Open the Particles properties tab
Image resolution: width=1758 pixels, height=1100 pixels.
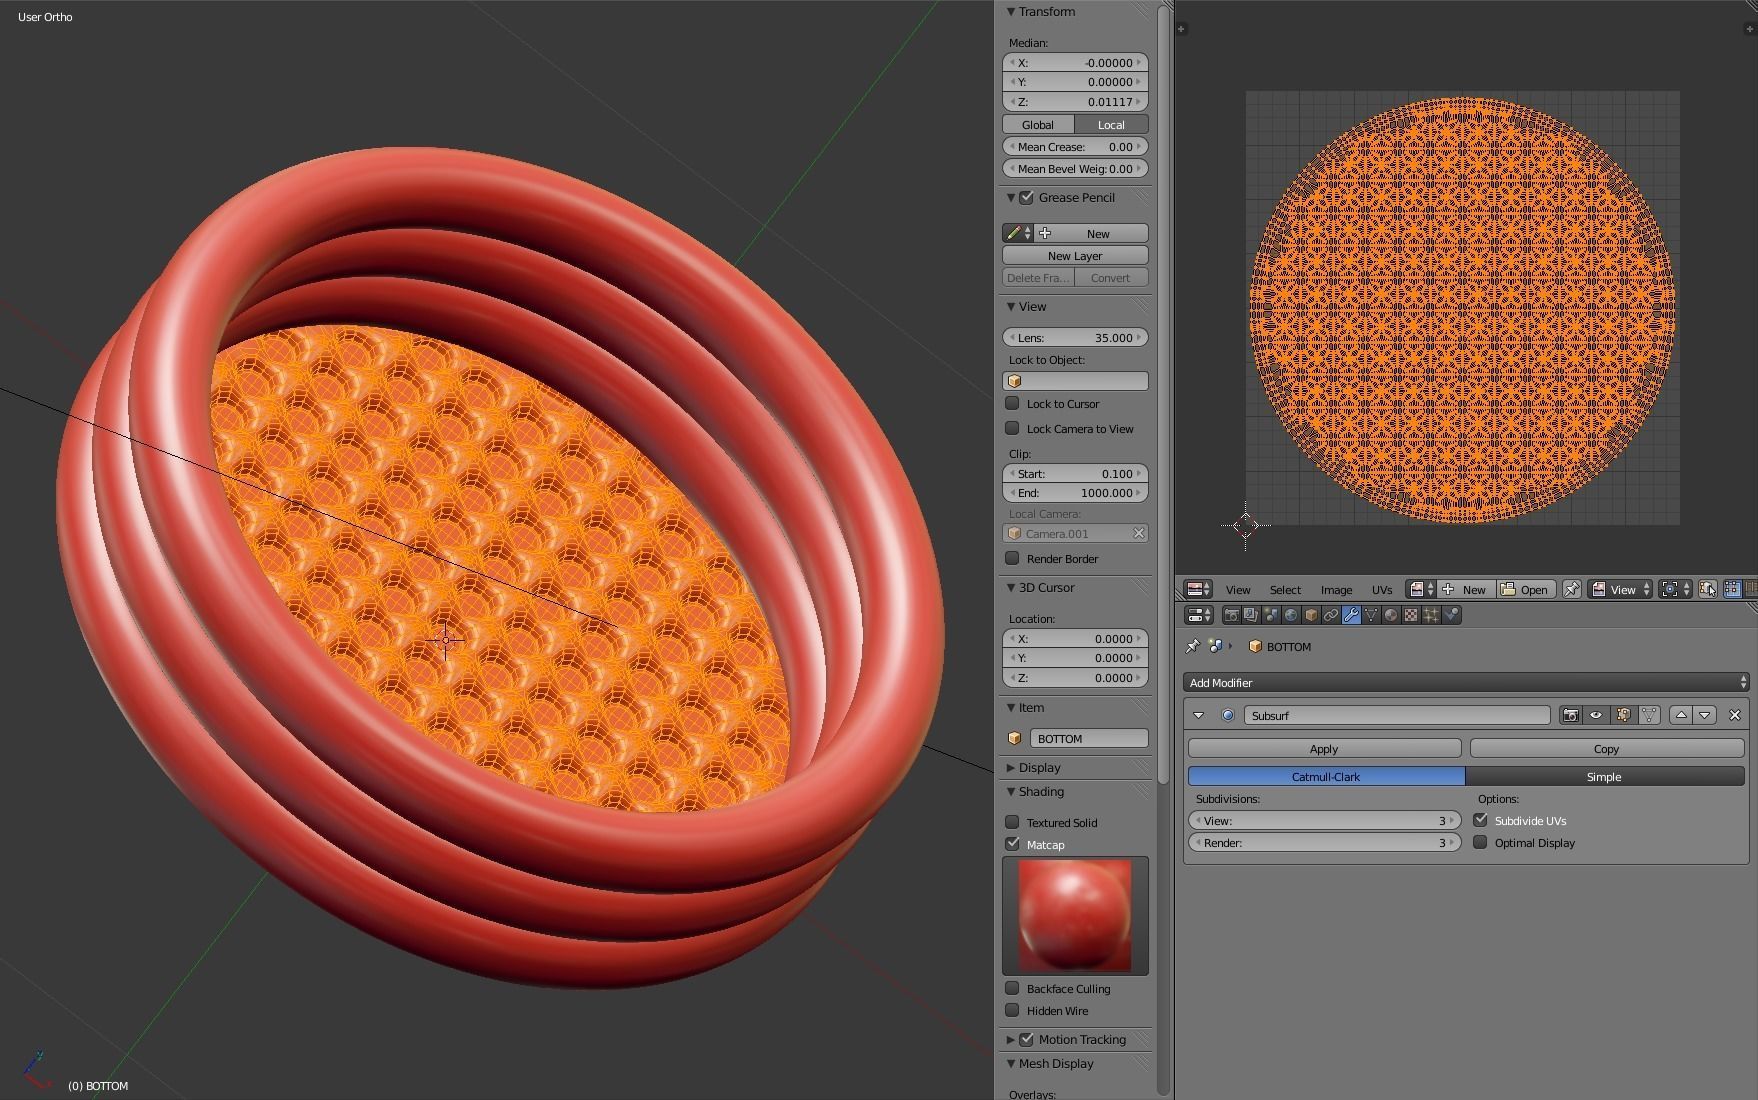point(1431,615)
